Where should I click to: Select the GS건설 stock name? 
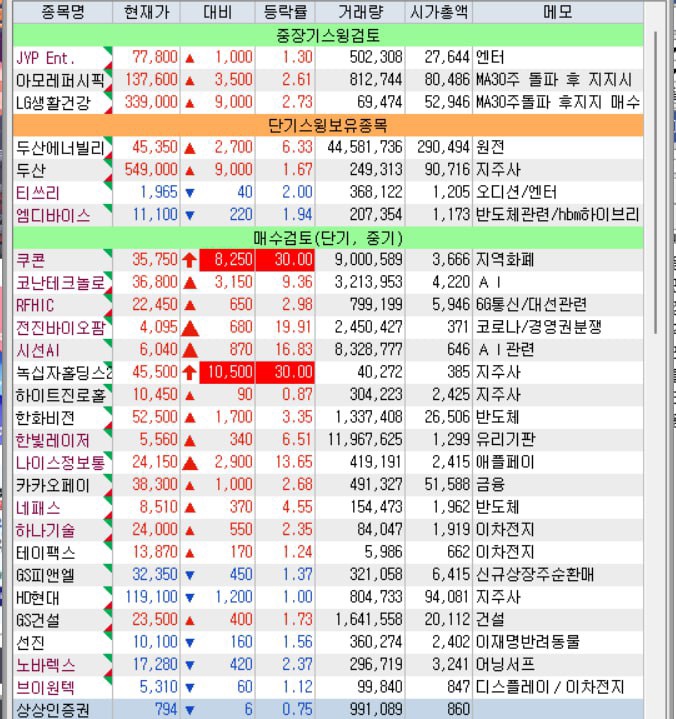[x=38, y=620]
